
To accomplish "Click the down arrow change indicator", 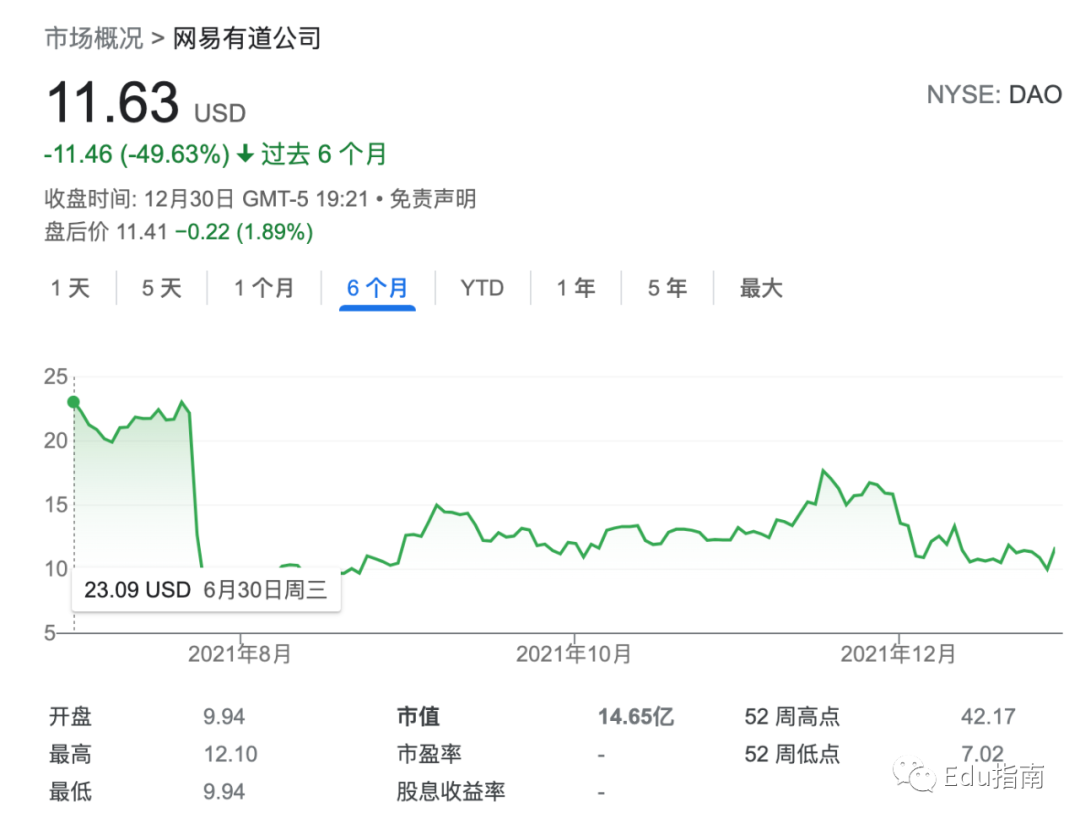I will (x=245, y=154).
